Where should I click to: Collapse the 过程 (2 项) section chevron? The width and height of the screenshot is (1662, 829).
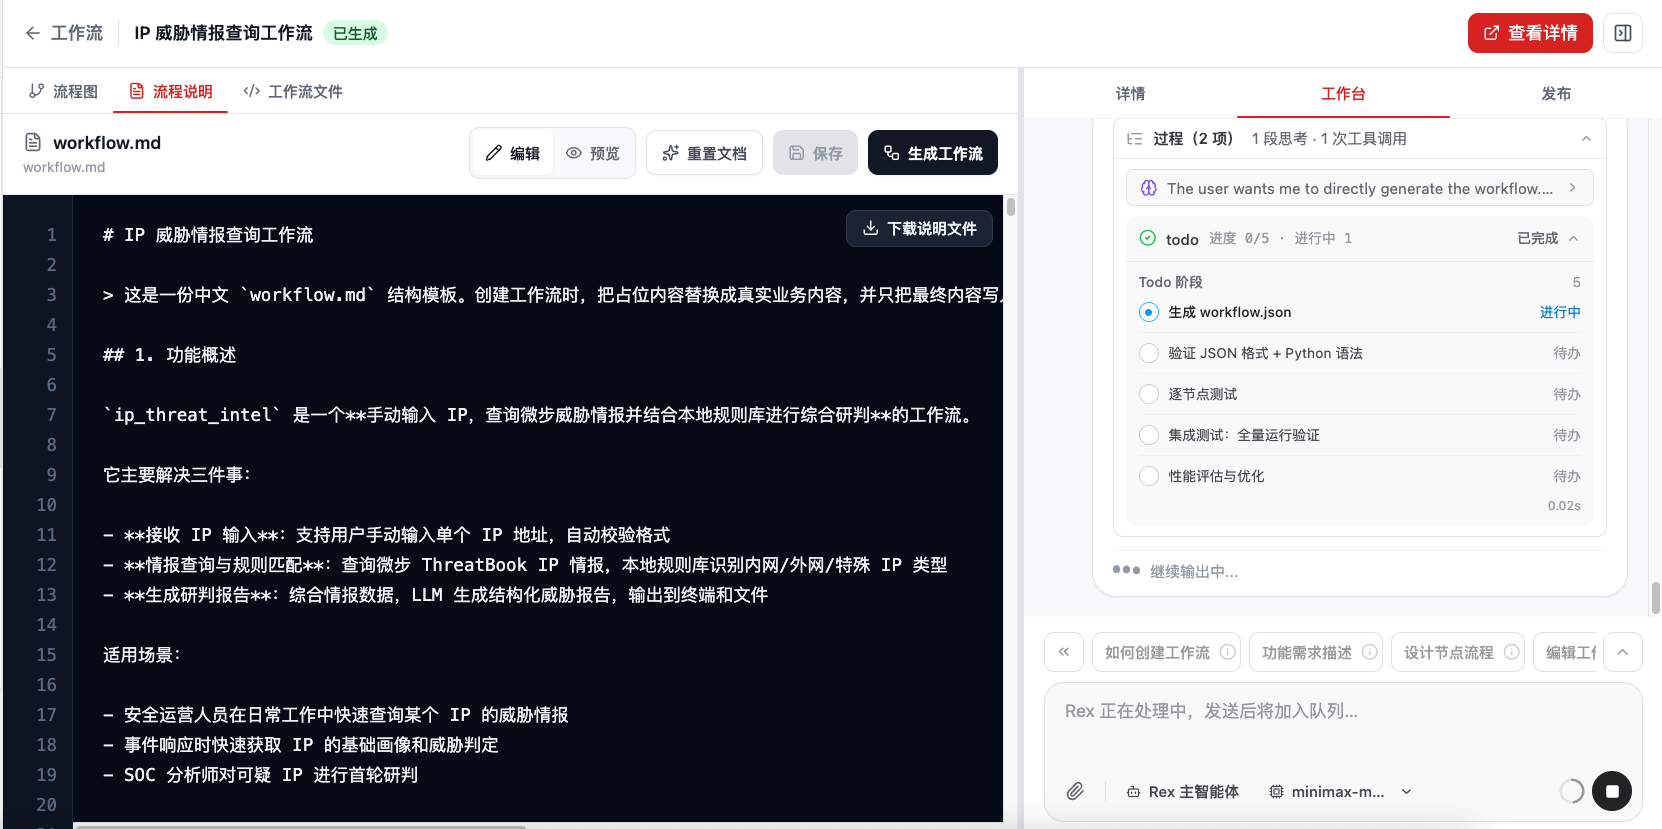tap(1586, 139)
